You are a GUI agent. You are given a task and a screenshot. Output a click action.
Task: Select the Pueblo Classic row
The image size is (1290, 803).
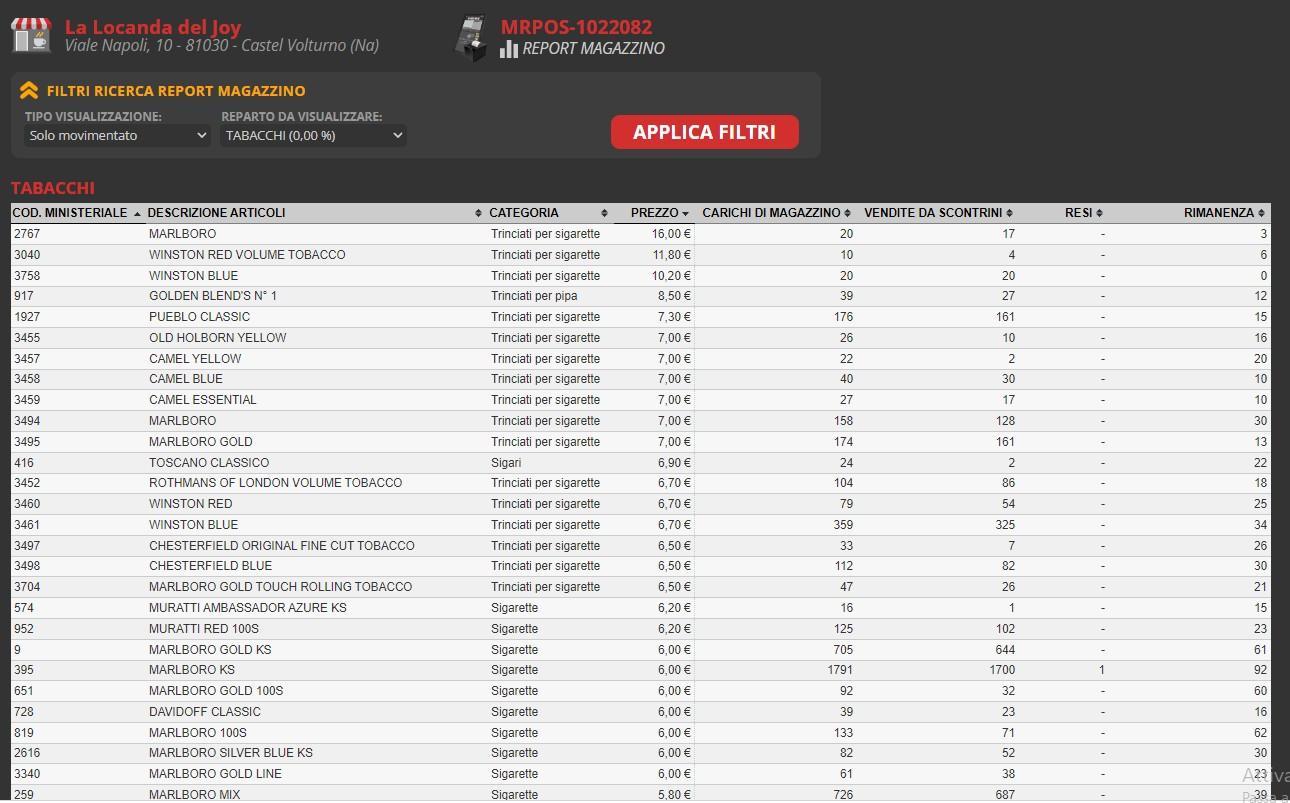click(x=640, y=317)
